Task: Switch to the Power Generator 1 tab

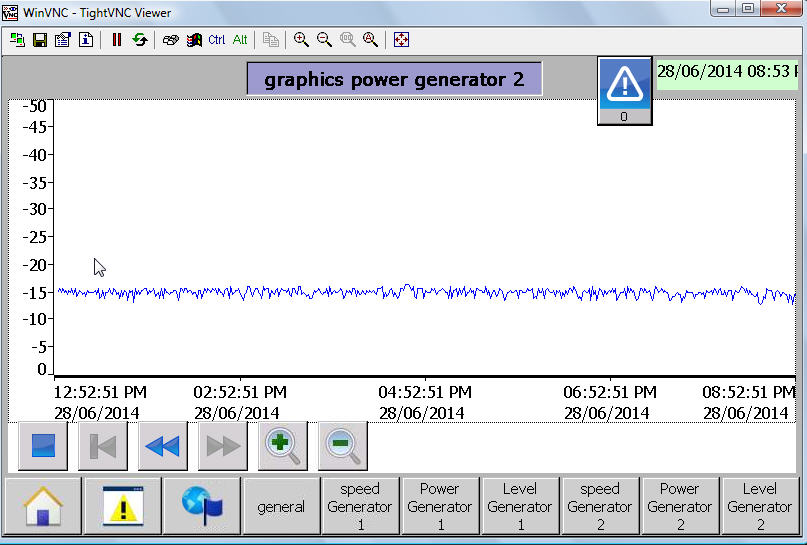Action: point(439,506)
